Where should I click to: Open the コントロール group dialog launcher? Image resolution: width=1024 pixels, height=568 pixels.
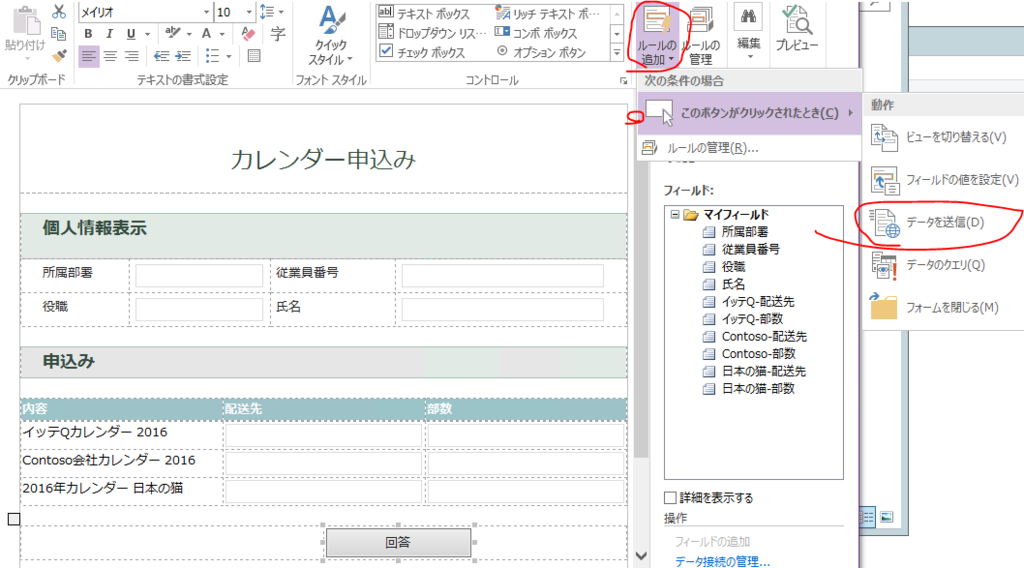click(x=623, y=81)
